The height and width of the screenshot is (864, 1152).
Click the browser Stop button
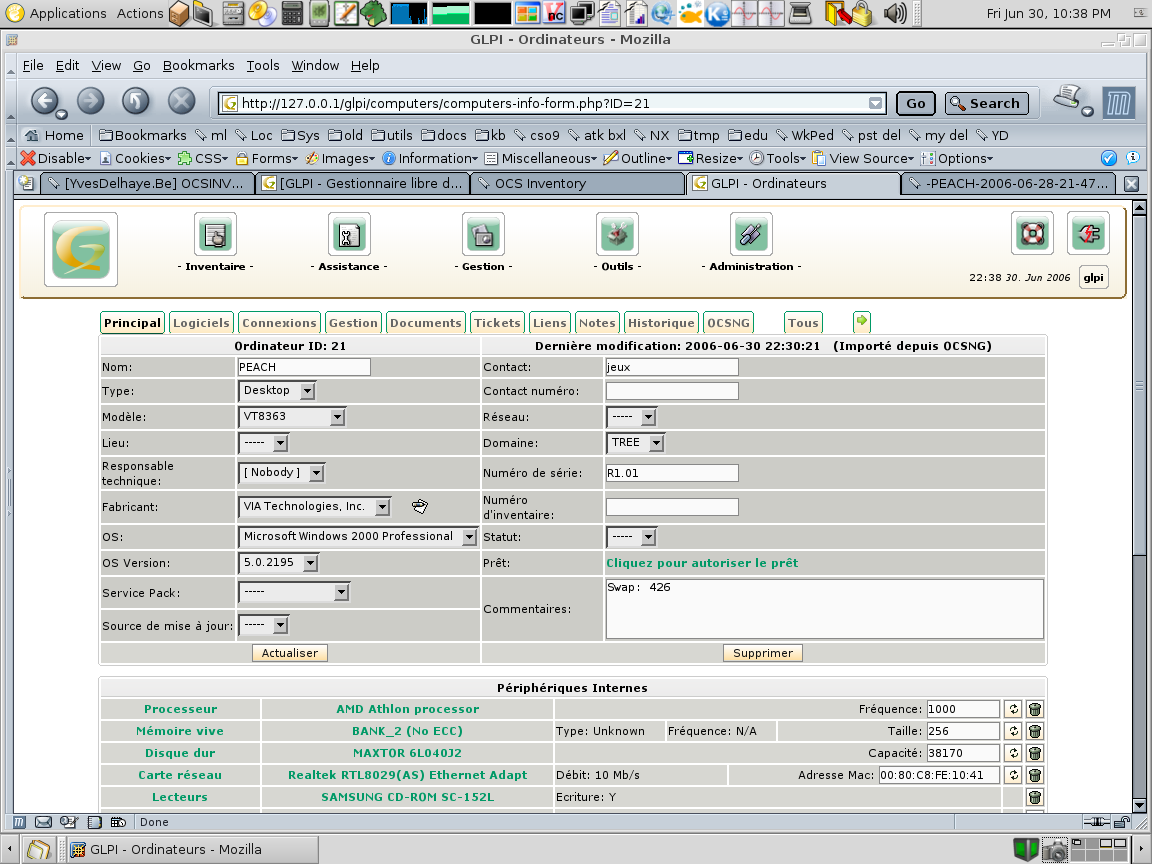181,101
